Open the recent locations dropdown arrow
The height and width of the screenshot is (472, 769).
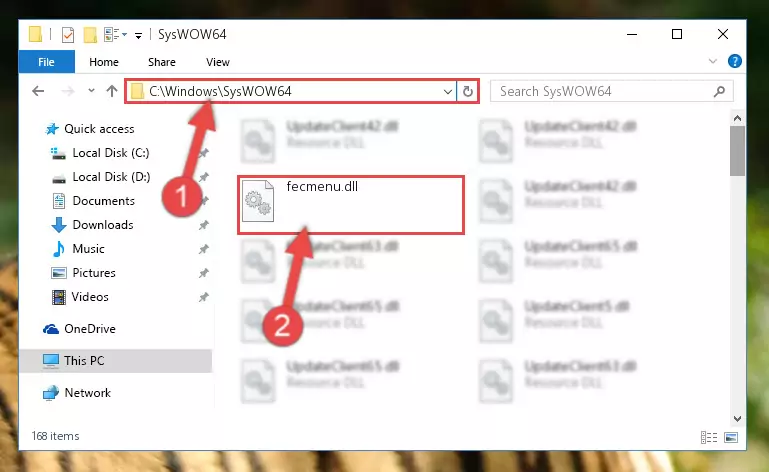[x=91, y=91]
